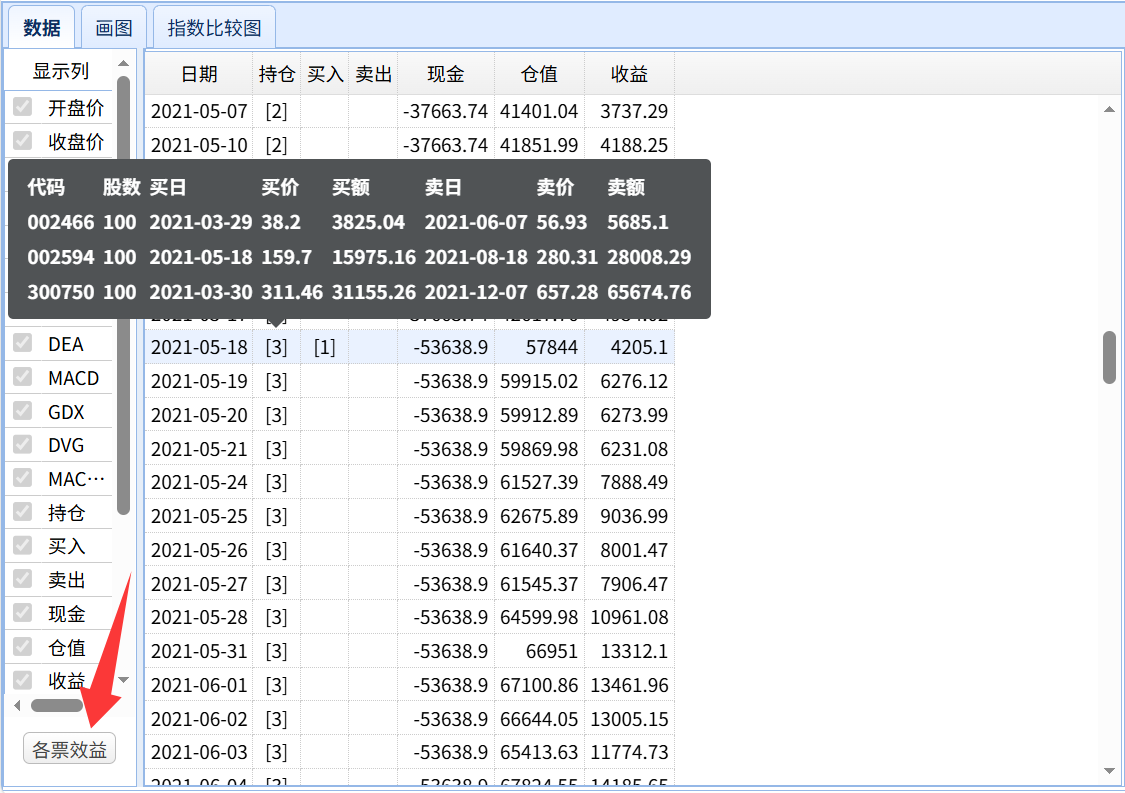
Task: Open the 指数比较图 tab
Action: click(x=214, y=28)
